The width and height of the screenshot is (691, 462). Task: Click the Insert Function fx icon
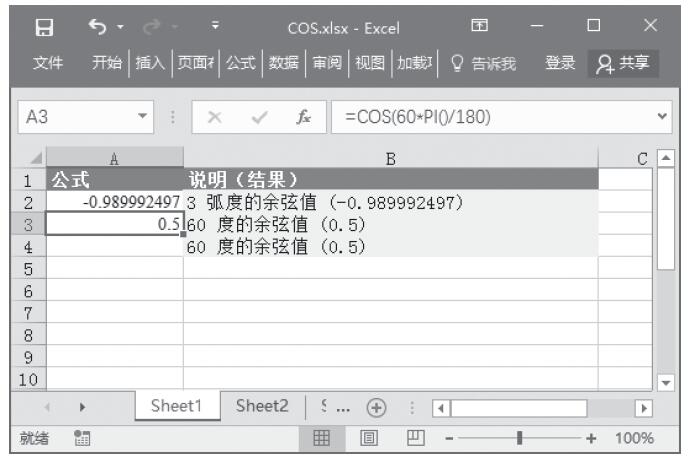301,116
